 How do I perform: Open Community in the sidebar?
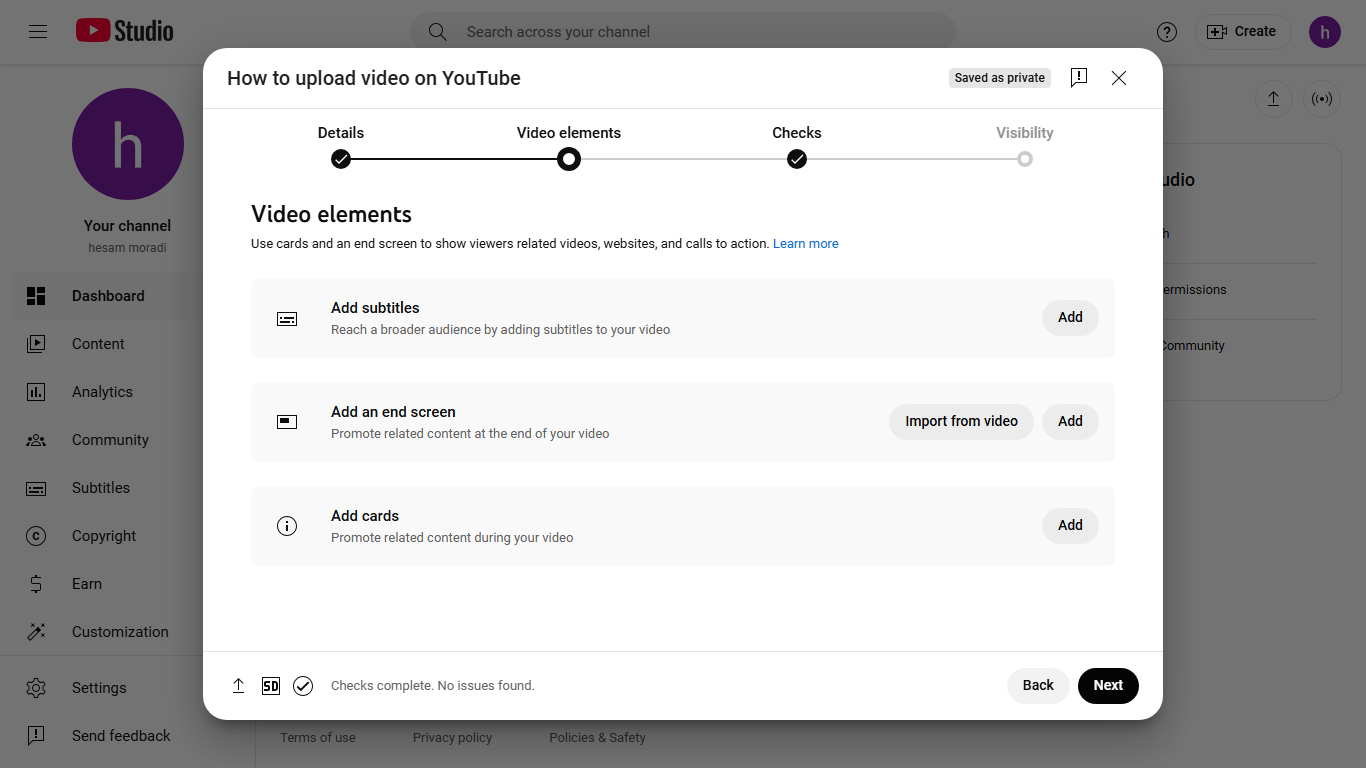pos(110,440)
